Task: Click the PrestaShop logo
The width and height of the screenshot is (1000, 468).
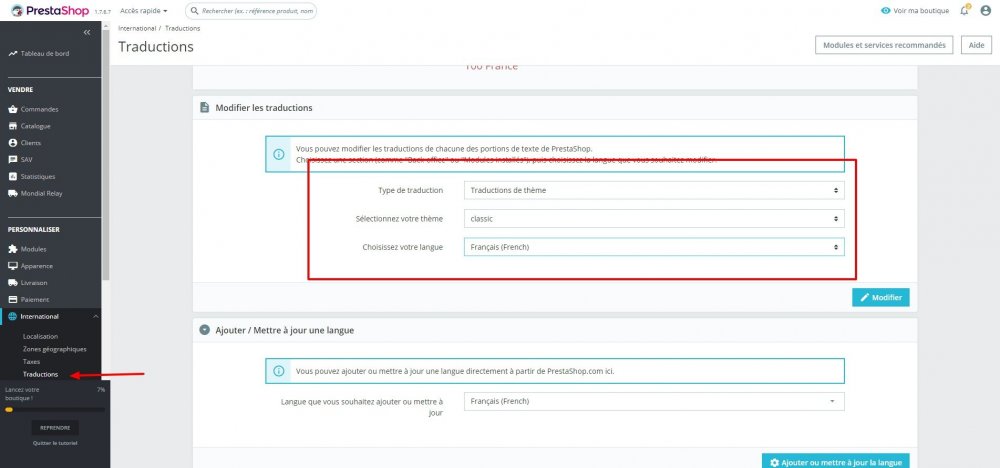Action: tap(50, 11)
